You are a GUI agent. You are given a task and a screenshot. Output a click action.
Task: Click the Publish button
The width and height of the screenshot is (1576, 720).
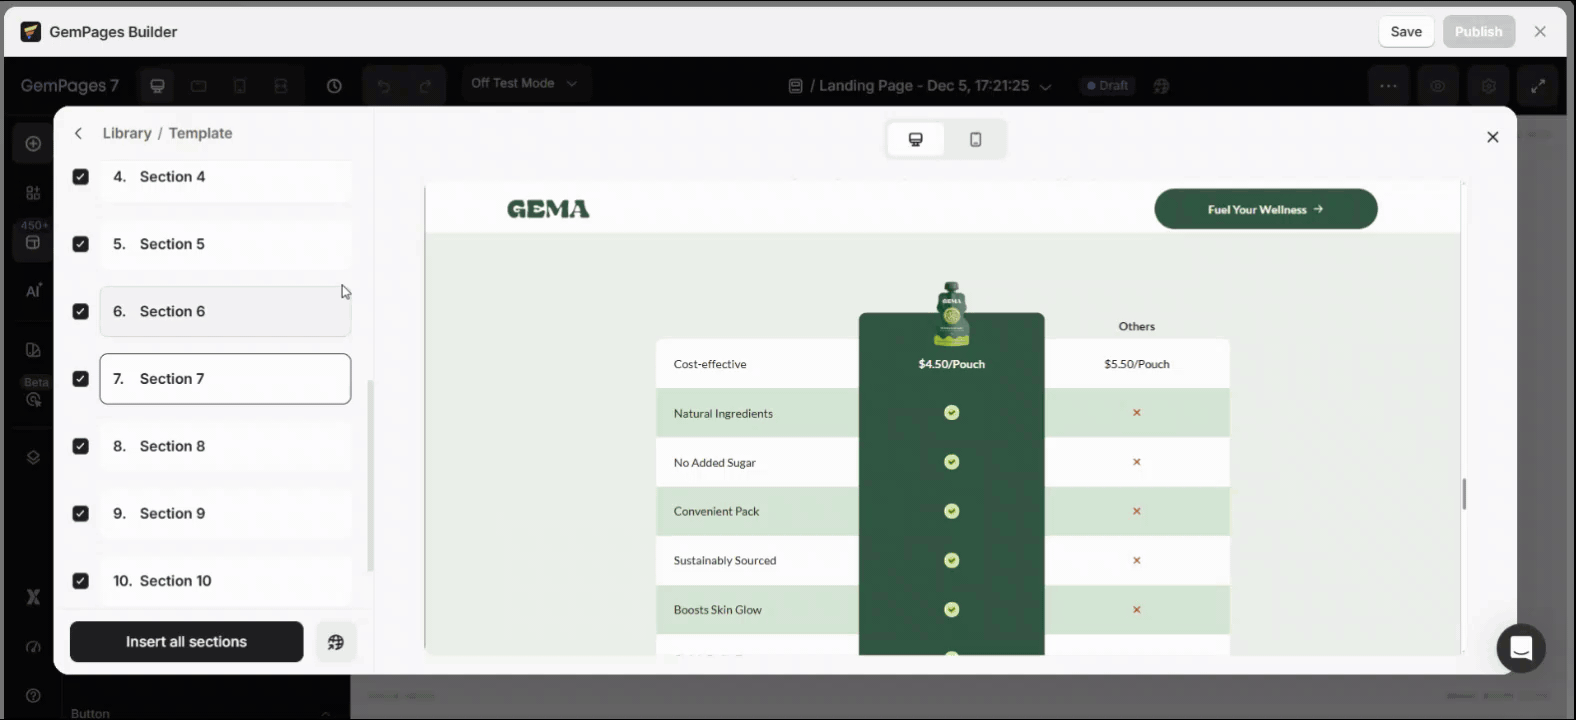1478,32
